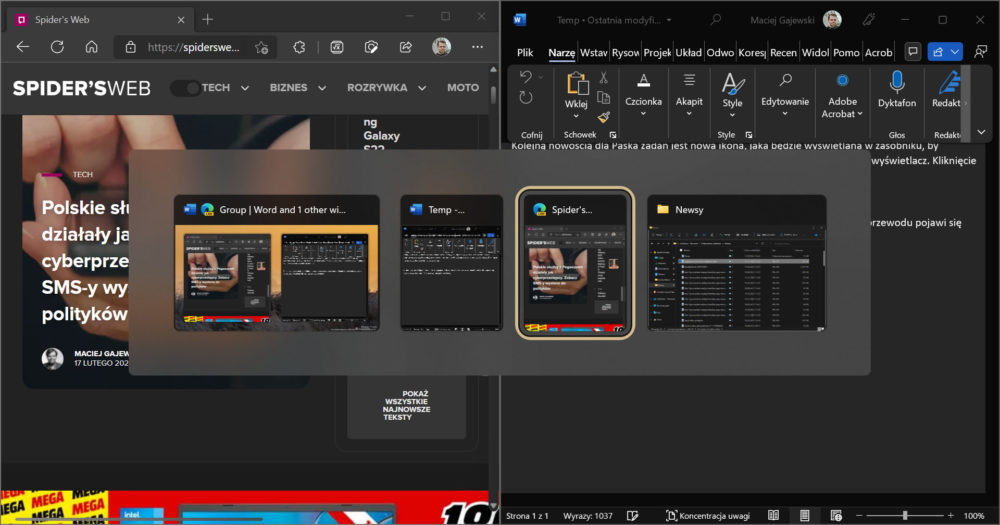Image resolution: width=1000 pixels, height=525 pixels.
Task: Start Dyktafon microphone dictation
Action: pos(897,89)
